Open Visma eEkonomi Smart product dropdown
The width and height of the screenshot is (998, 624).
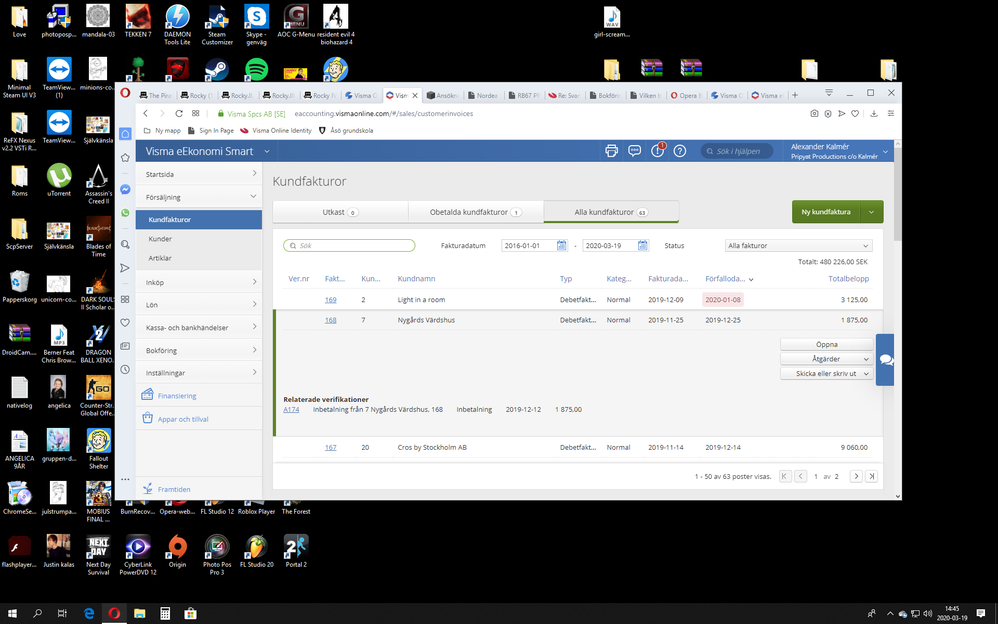pos(267,152)
